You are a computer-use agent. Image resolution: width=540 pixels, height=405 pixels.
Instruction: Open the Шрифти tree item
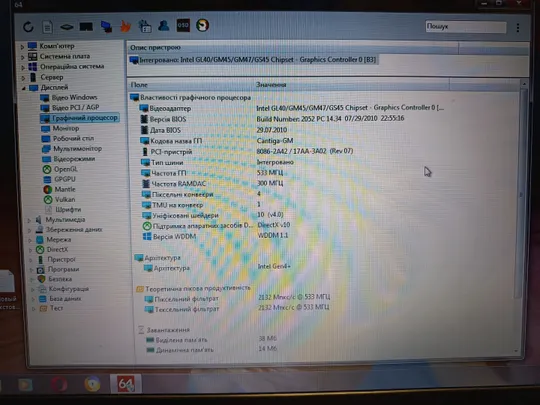point(63,209)
